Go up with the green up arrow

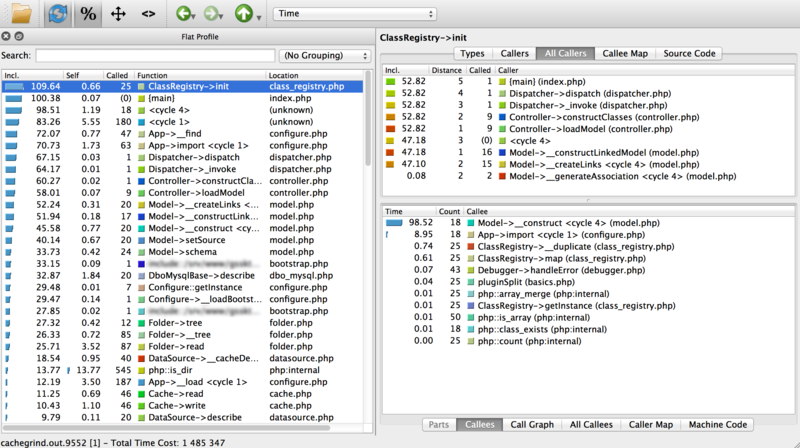coord(243,13)
